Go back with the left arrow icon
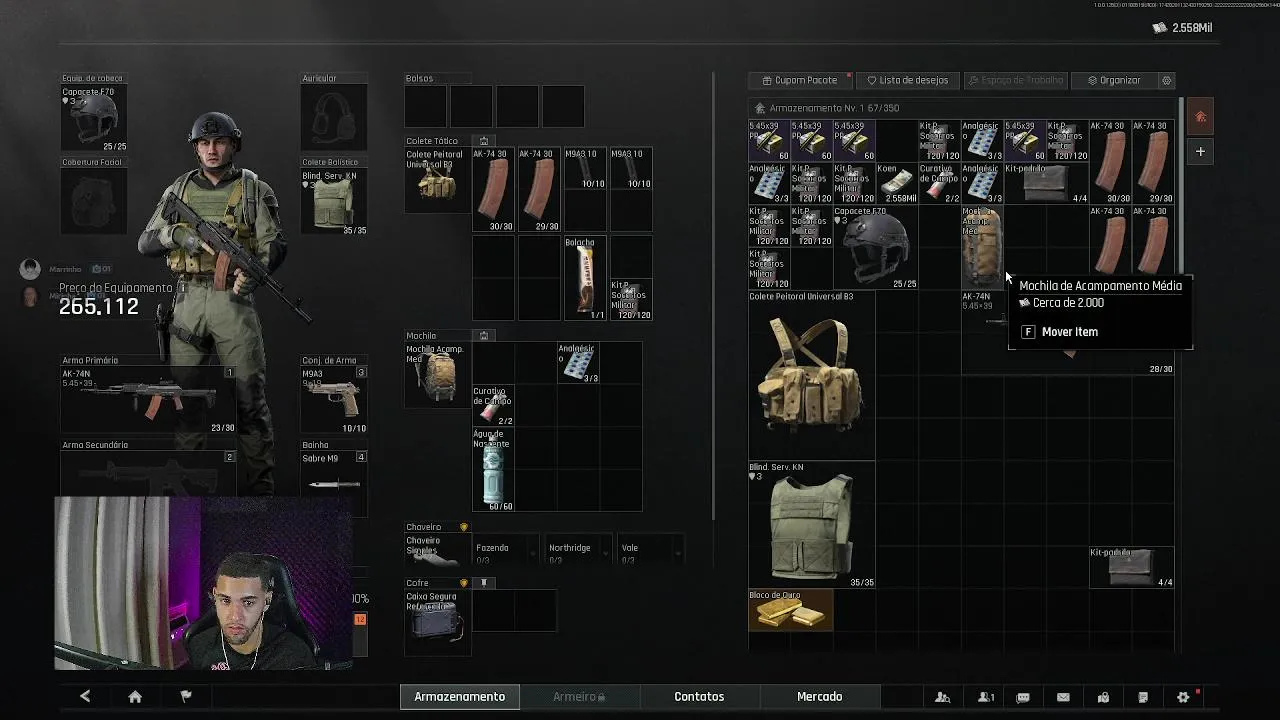The height and width of the screenshot is (720, 1280). coord(85,697)
